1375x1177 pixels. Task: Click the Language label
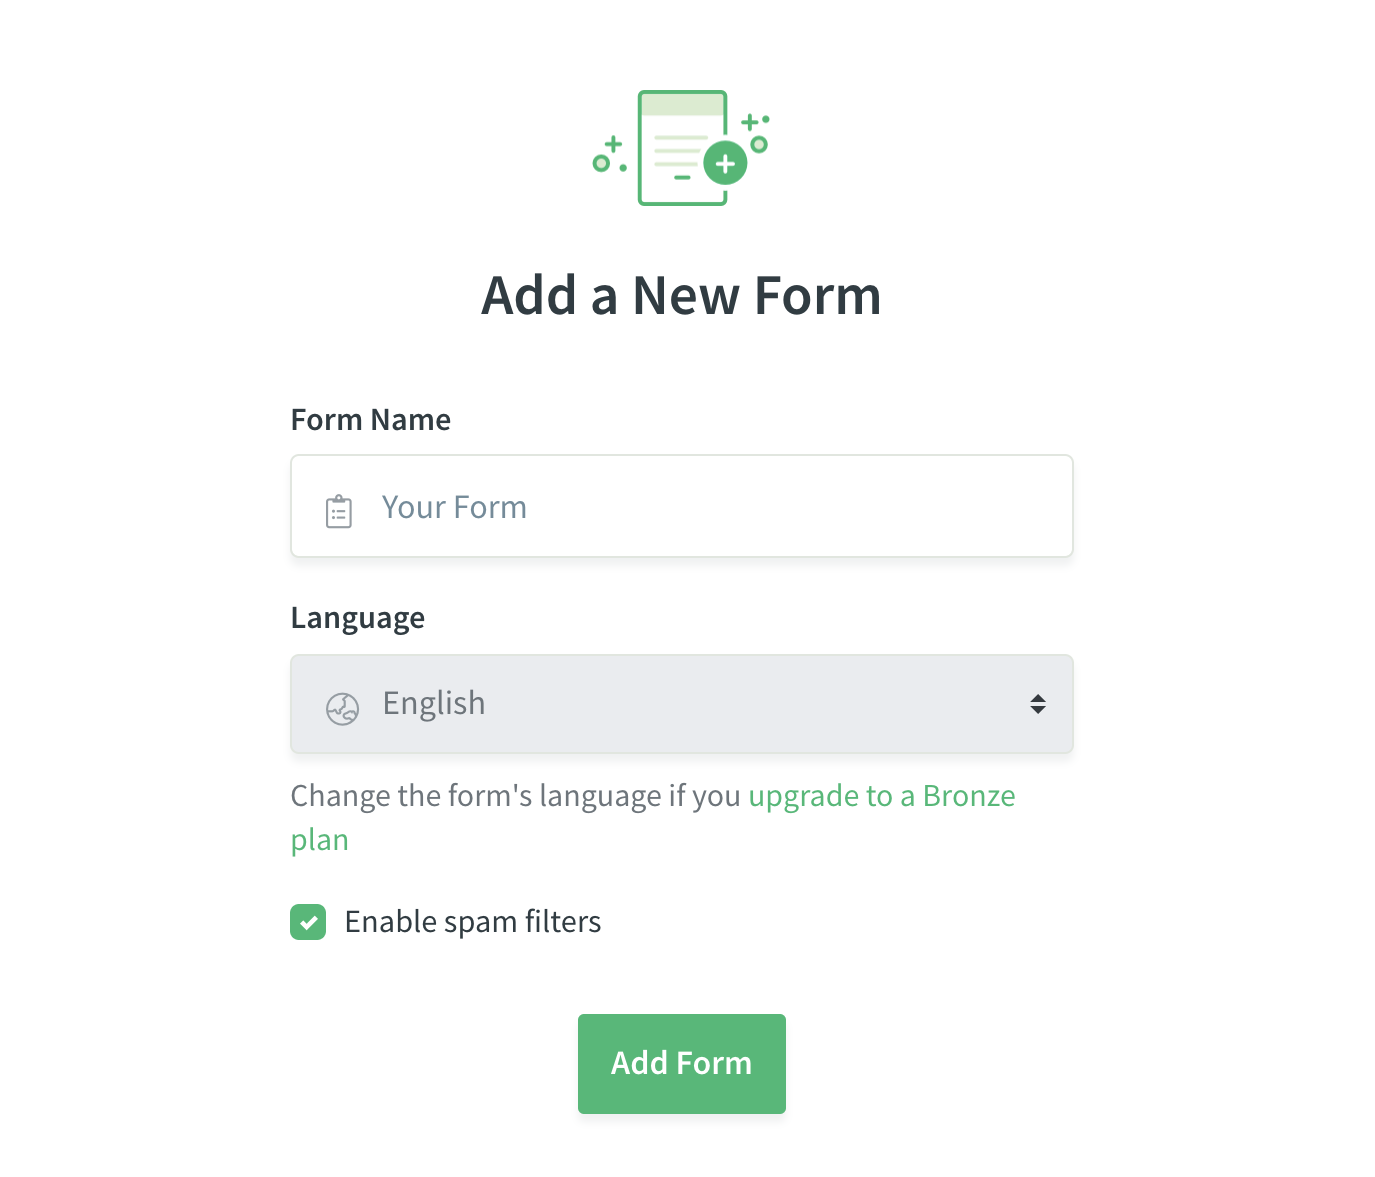click(x=358, y=618)
